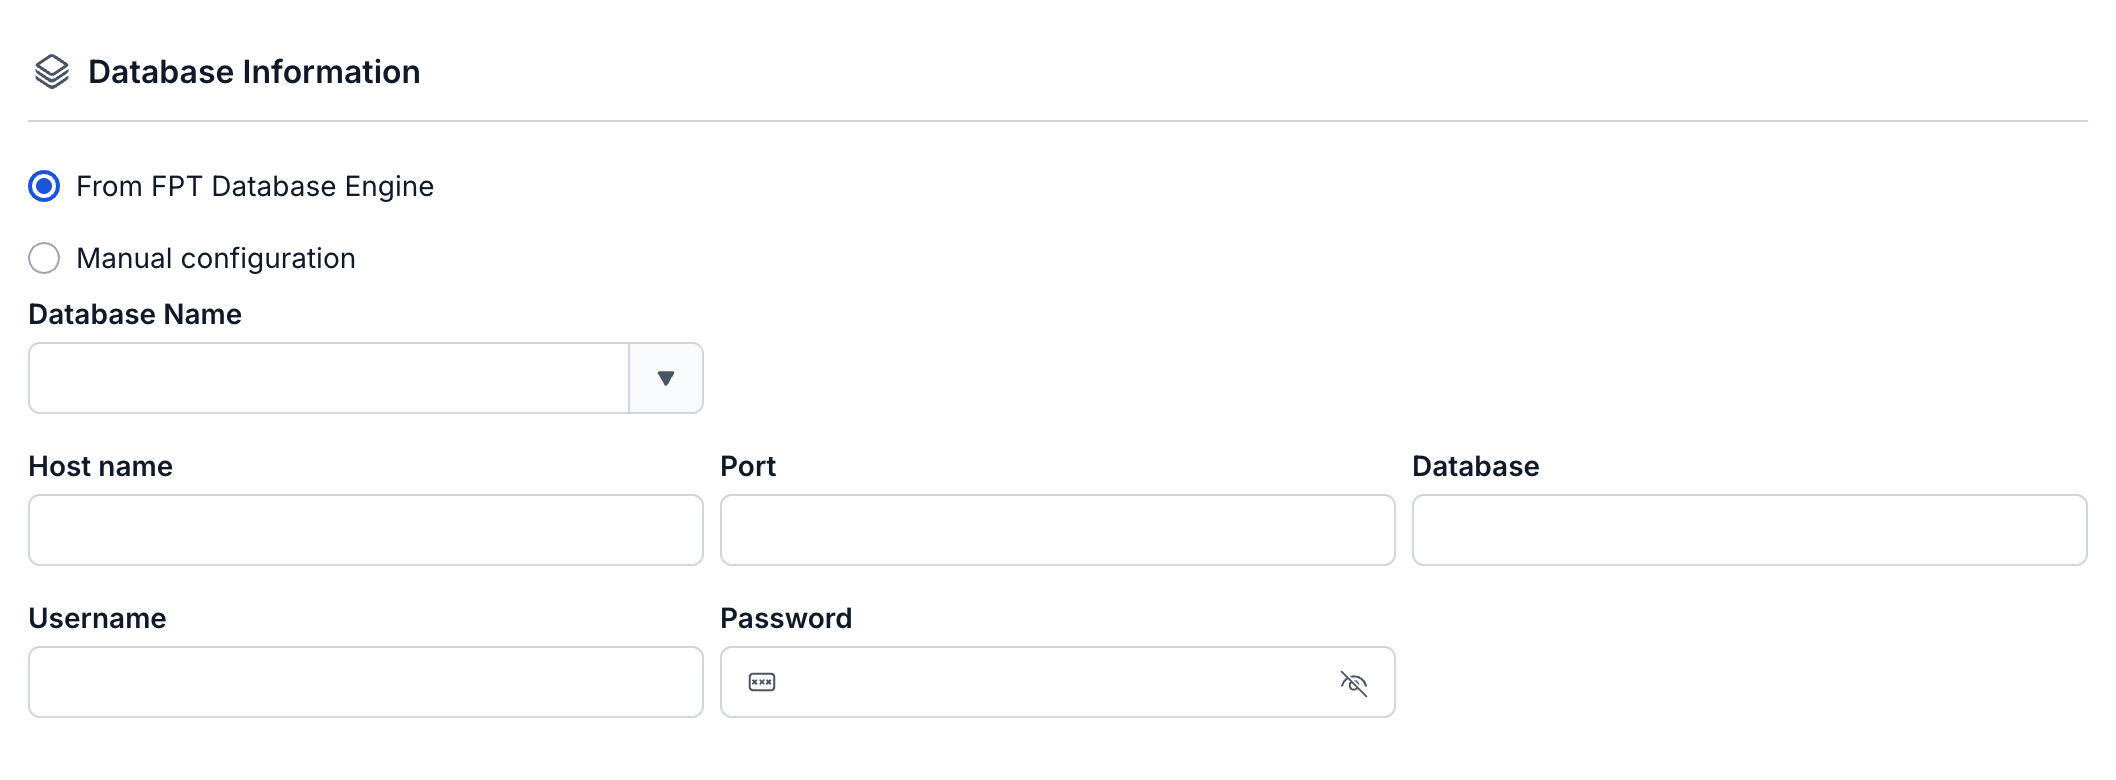Focus the Username input field
The height and width of the screenshot is (780, 2116).
point(366,682)
